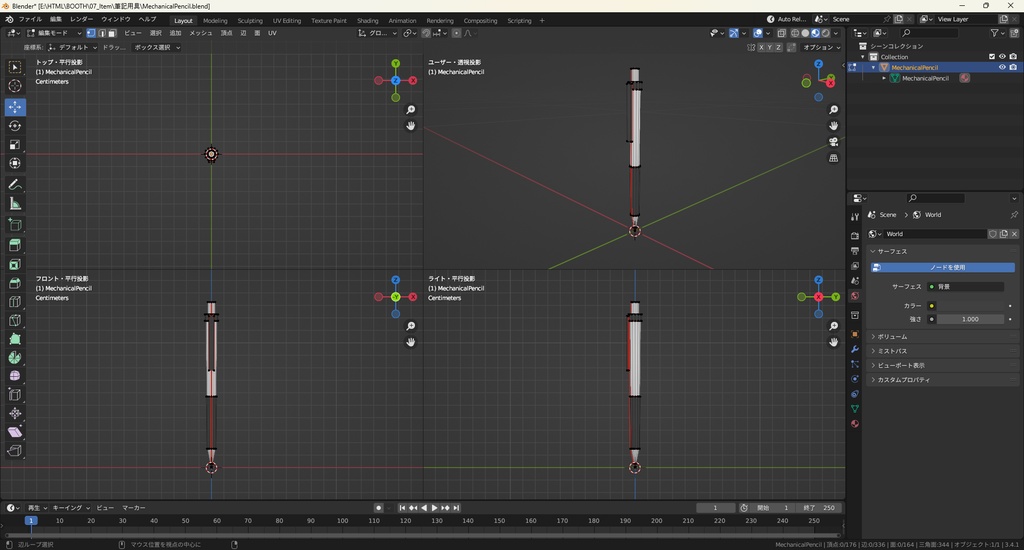Open the デフォルト orientation dropdown
Viewport: 1024px width, 550px height.
point(72,47)
